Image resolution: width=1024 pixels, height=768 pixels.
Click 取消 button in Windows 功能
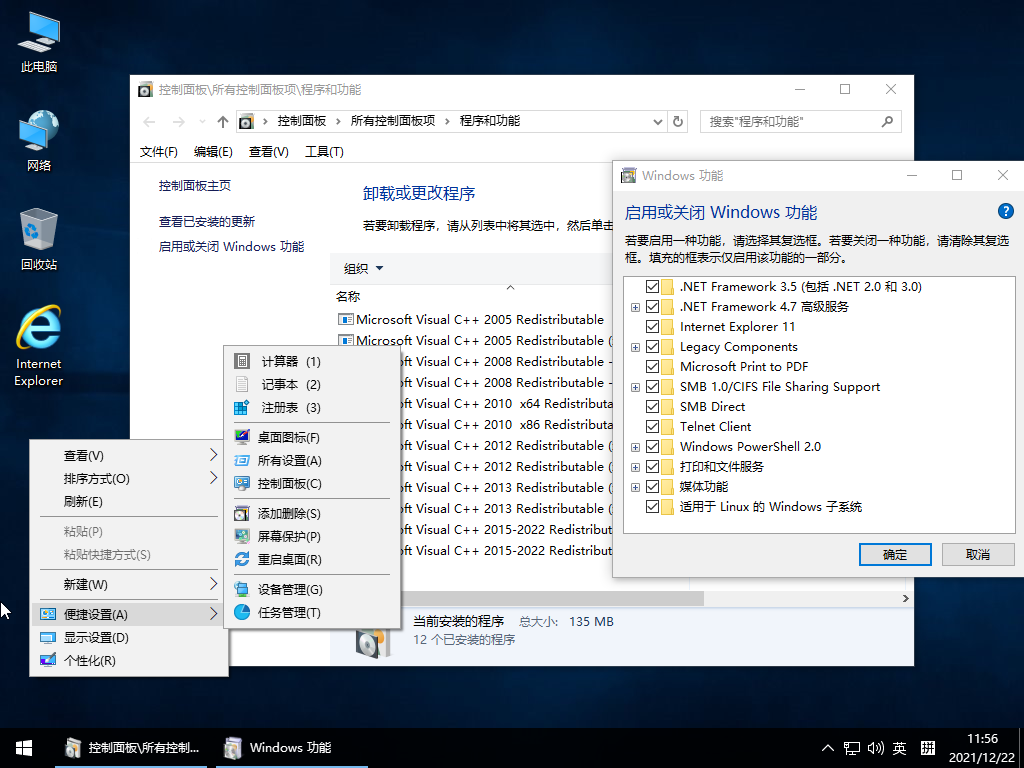tap(978, 554)
